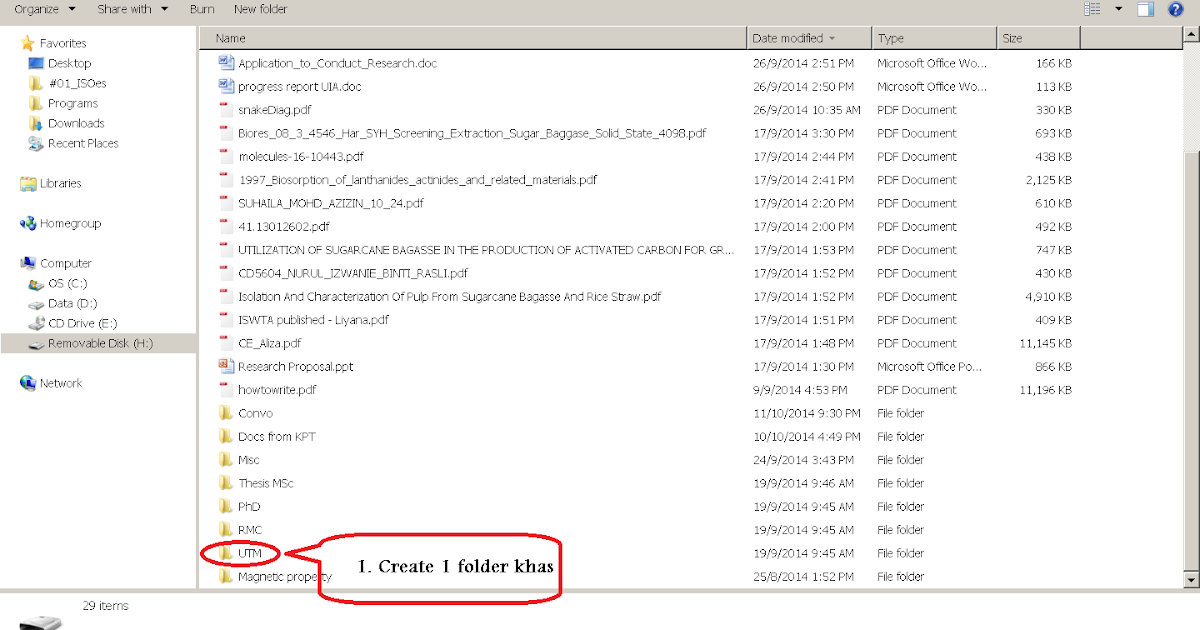Select CD5604_NURUL_IZWANIE_BINTI_RASLI.pdf icon
The width and height of the screenshot is (1200, 630).
click(225, 273)
